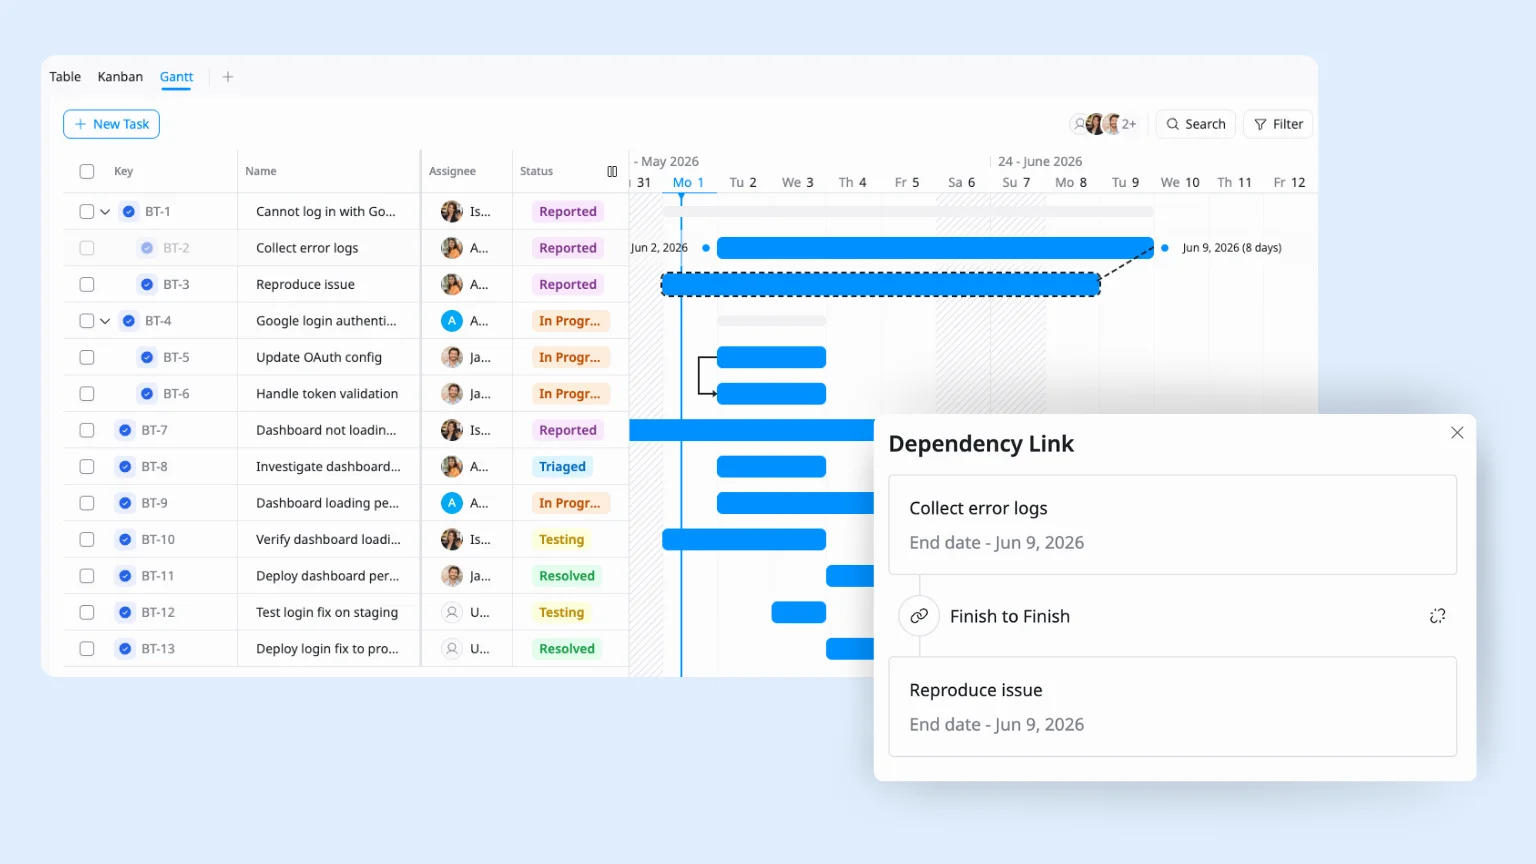This screenshot has height=864, width=1536.
Task: Click the column settings icon by Status
Action: (612, 171)
